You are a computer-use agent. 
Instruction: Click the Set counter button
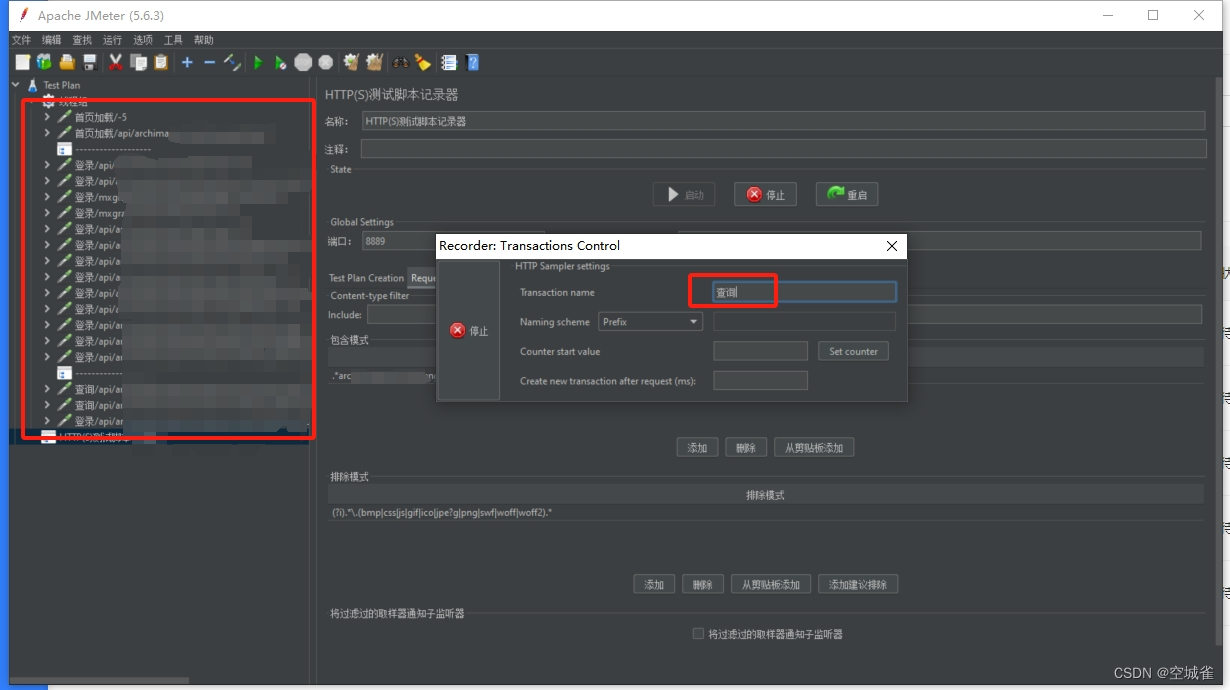(853, 351)
